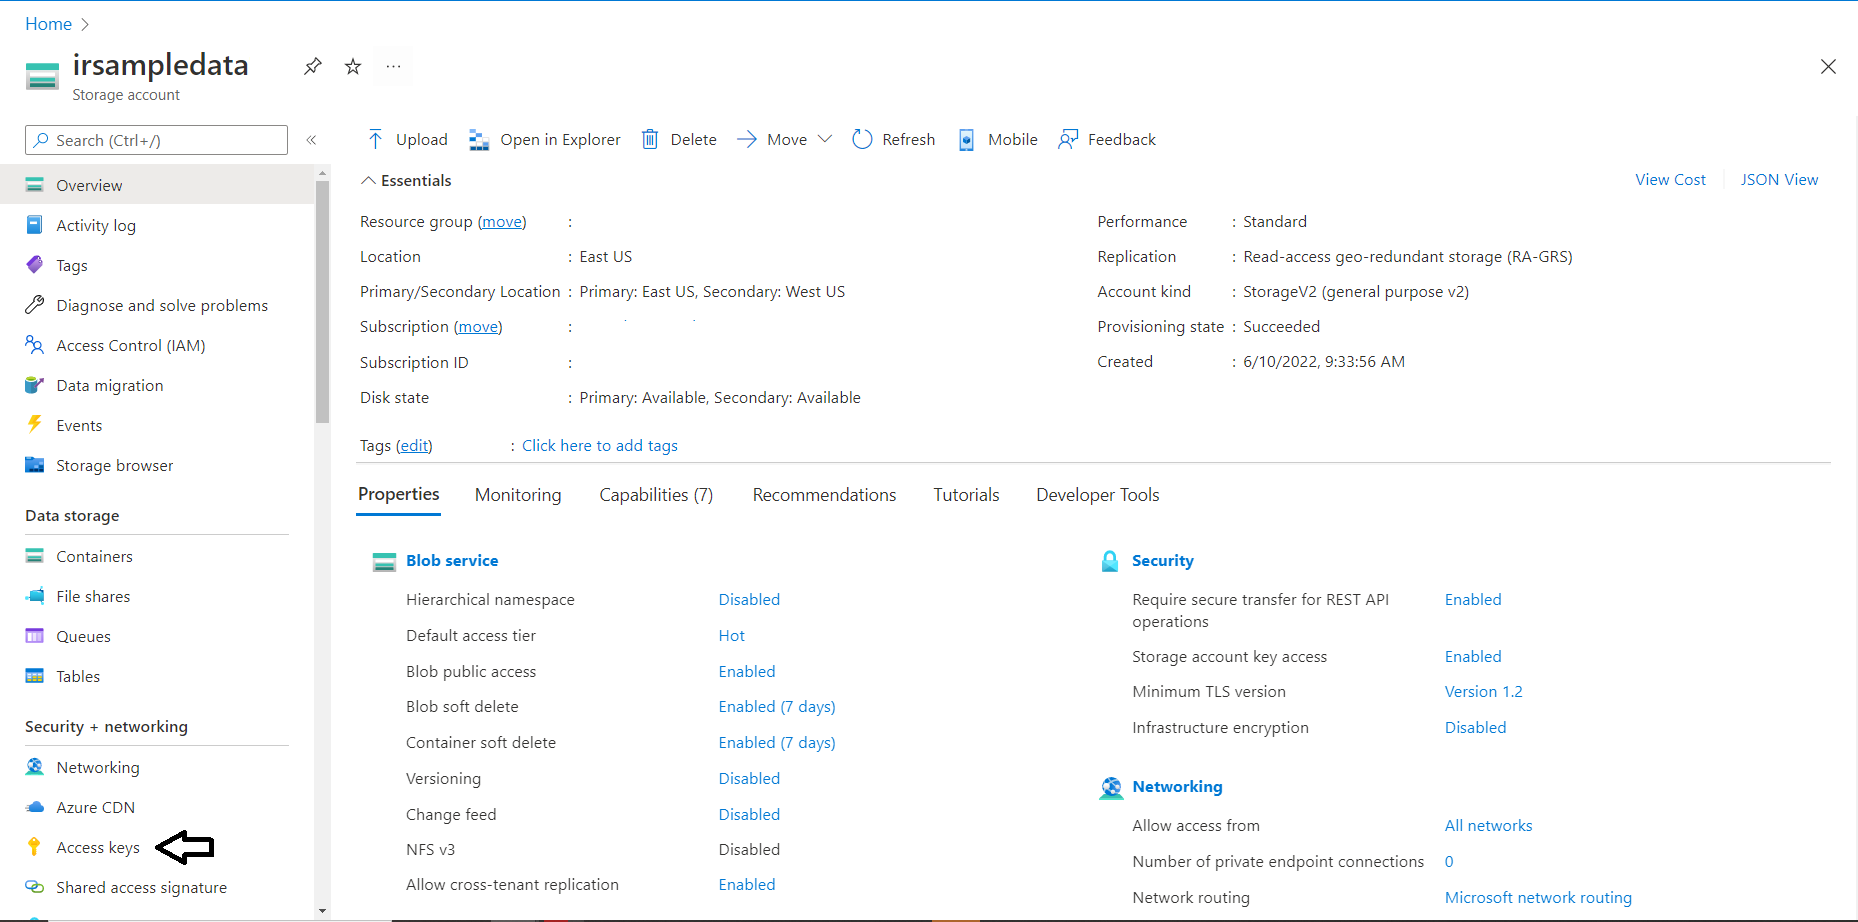The height and width of the screenshot is (922, 1858).
Task: Delete the irsampledata storage account
Action: (x=678, y=139)
